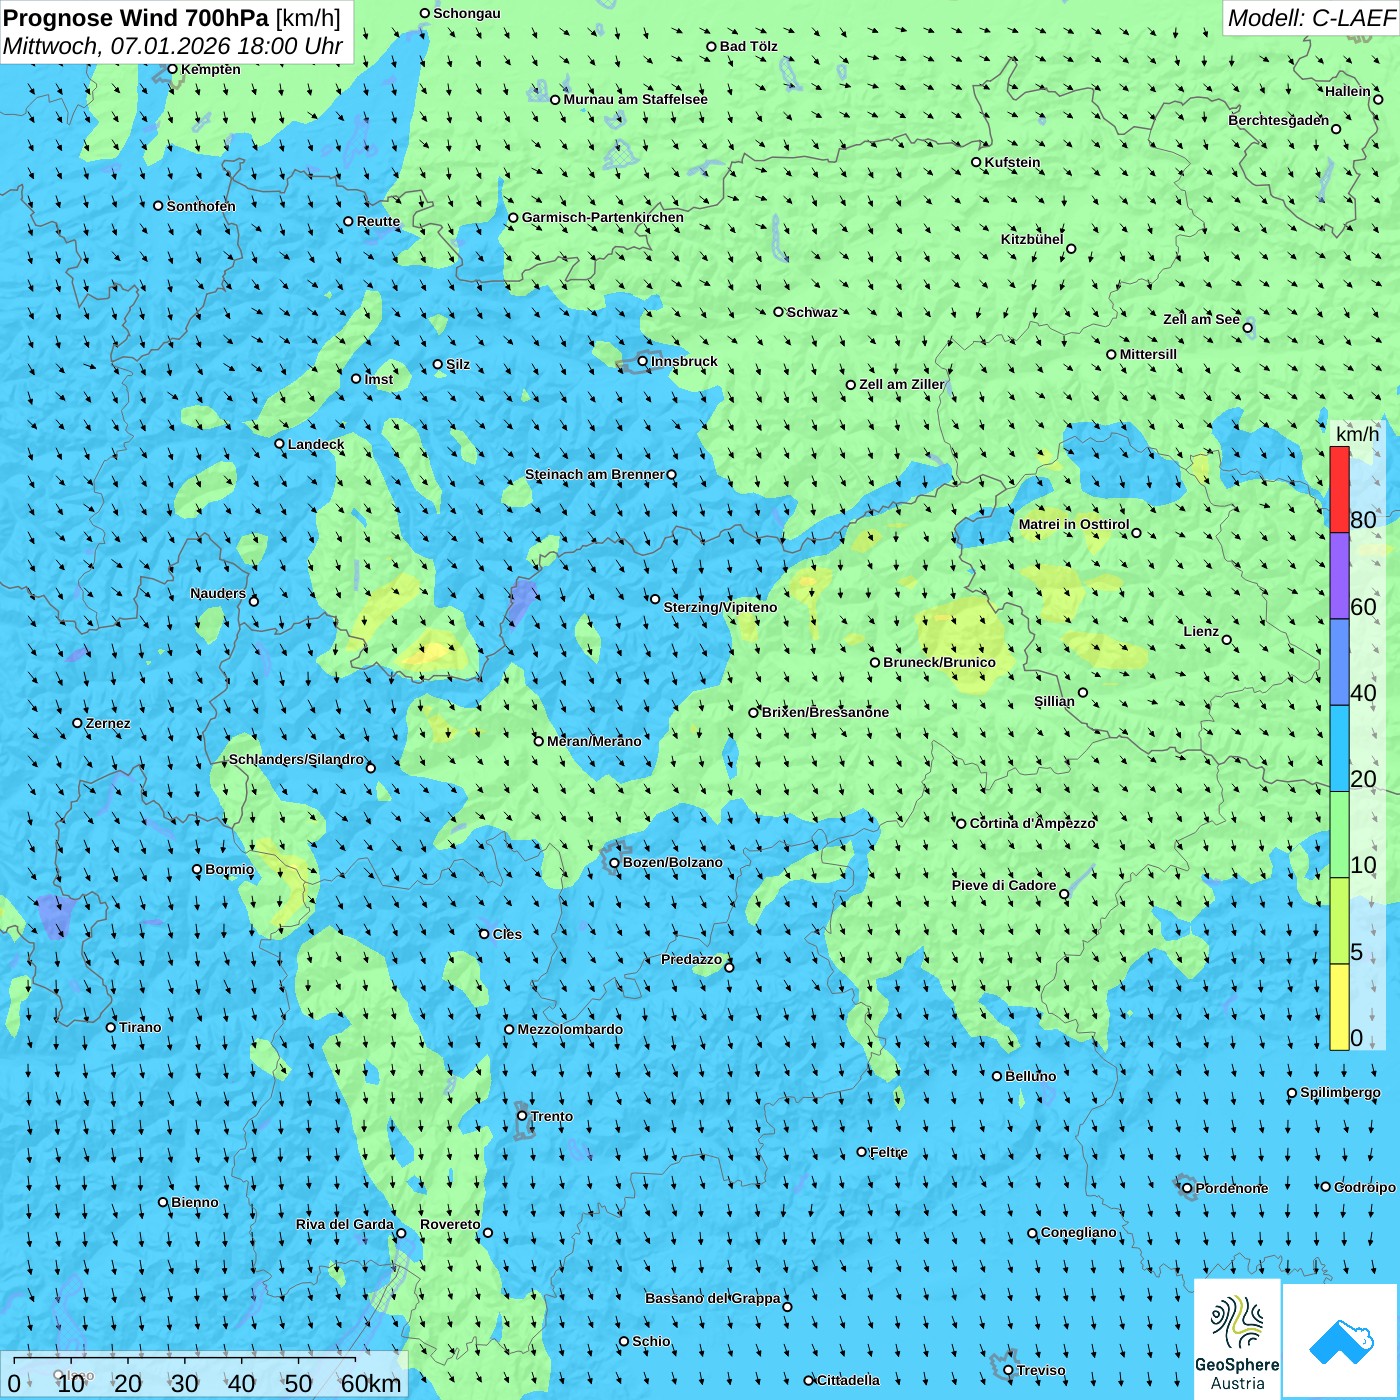Select the purple 60-80 legend segment
This screenshot has width=1400, height=1400.
[1339, 576]
